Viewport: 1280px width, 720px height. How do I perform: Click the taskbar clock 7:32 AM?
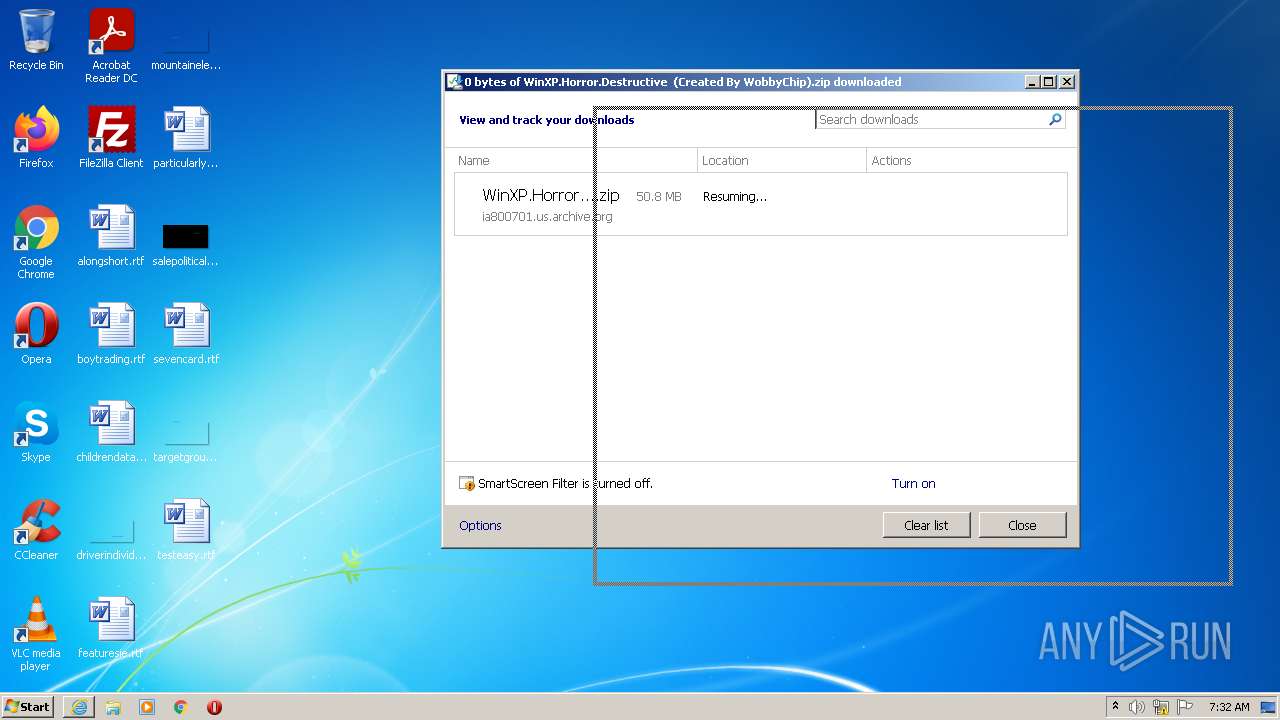(1229, 707)
